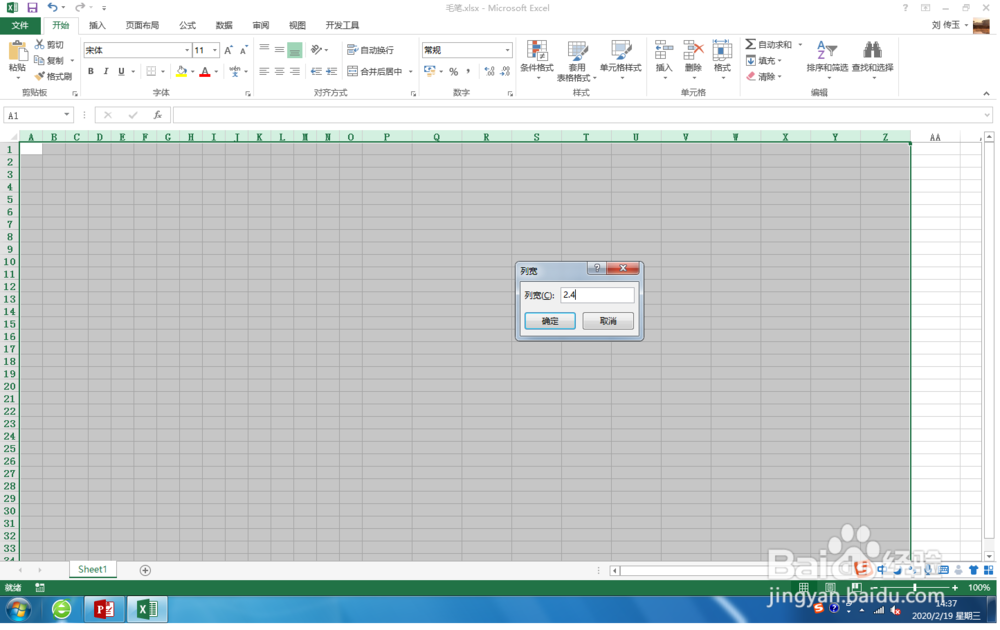The image size is (1000, 630).
Task: Click 确定 in the column width dialog
Action: click(548, 320)
